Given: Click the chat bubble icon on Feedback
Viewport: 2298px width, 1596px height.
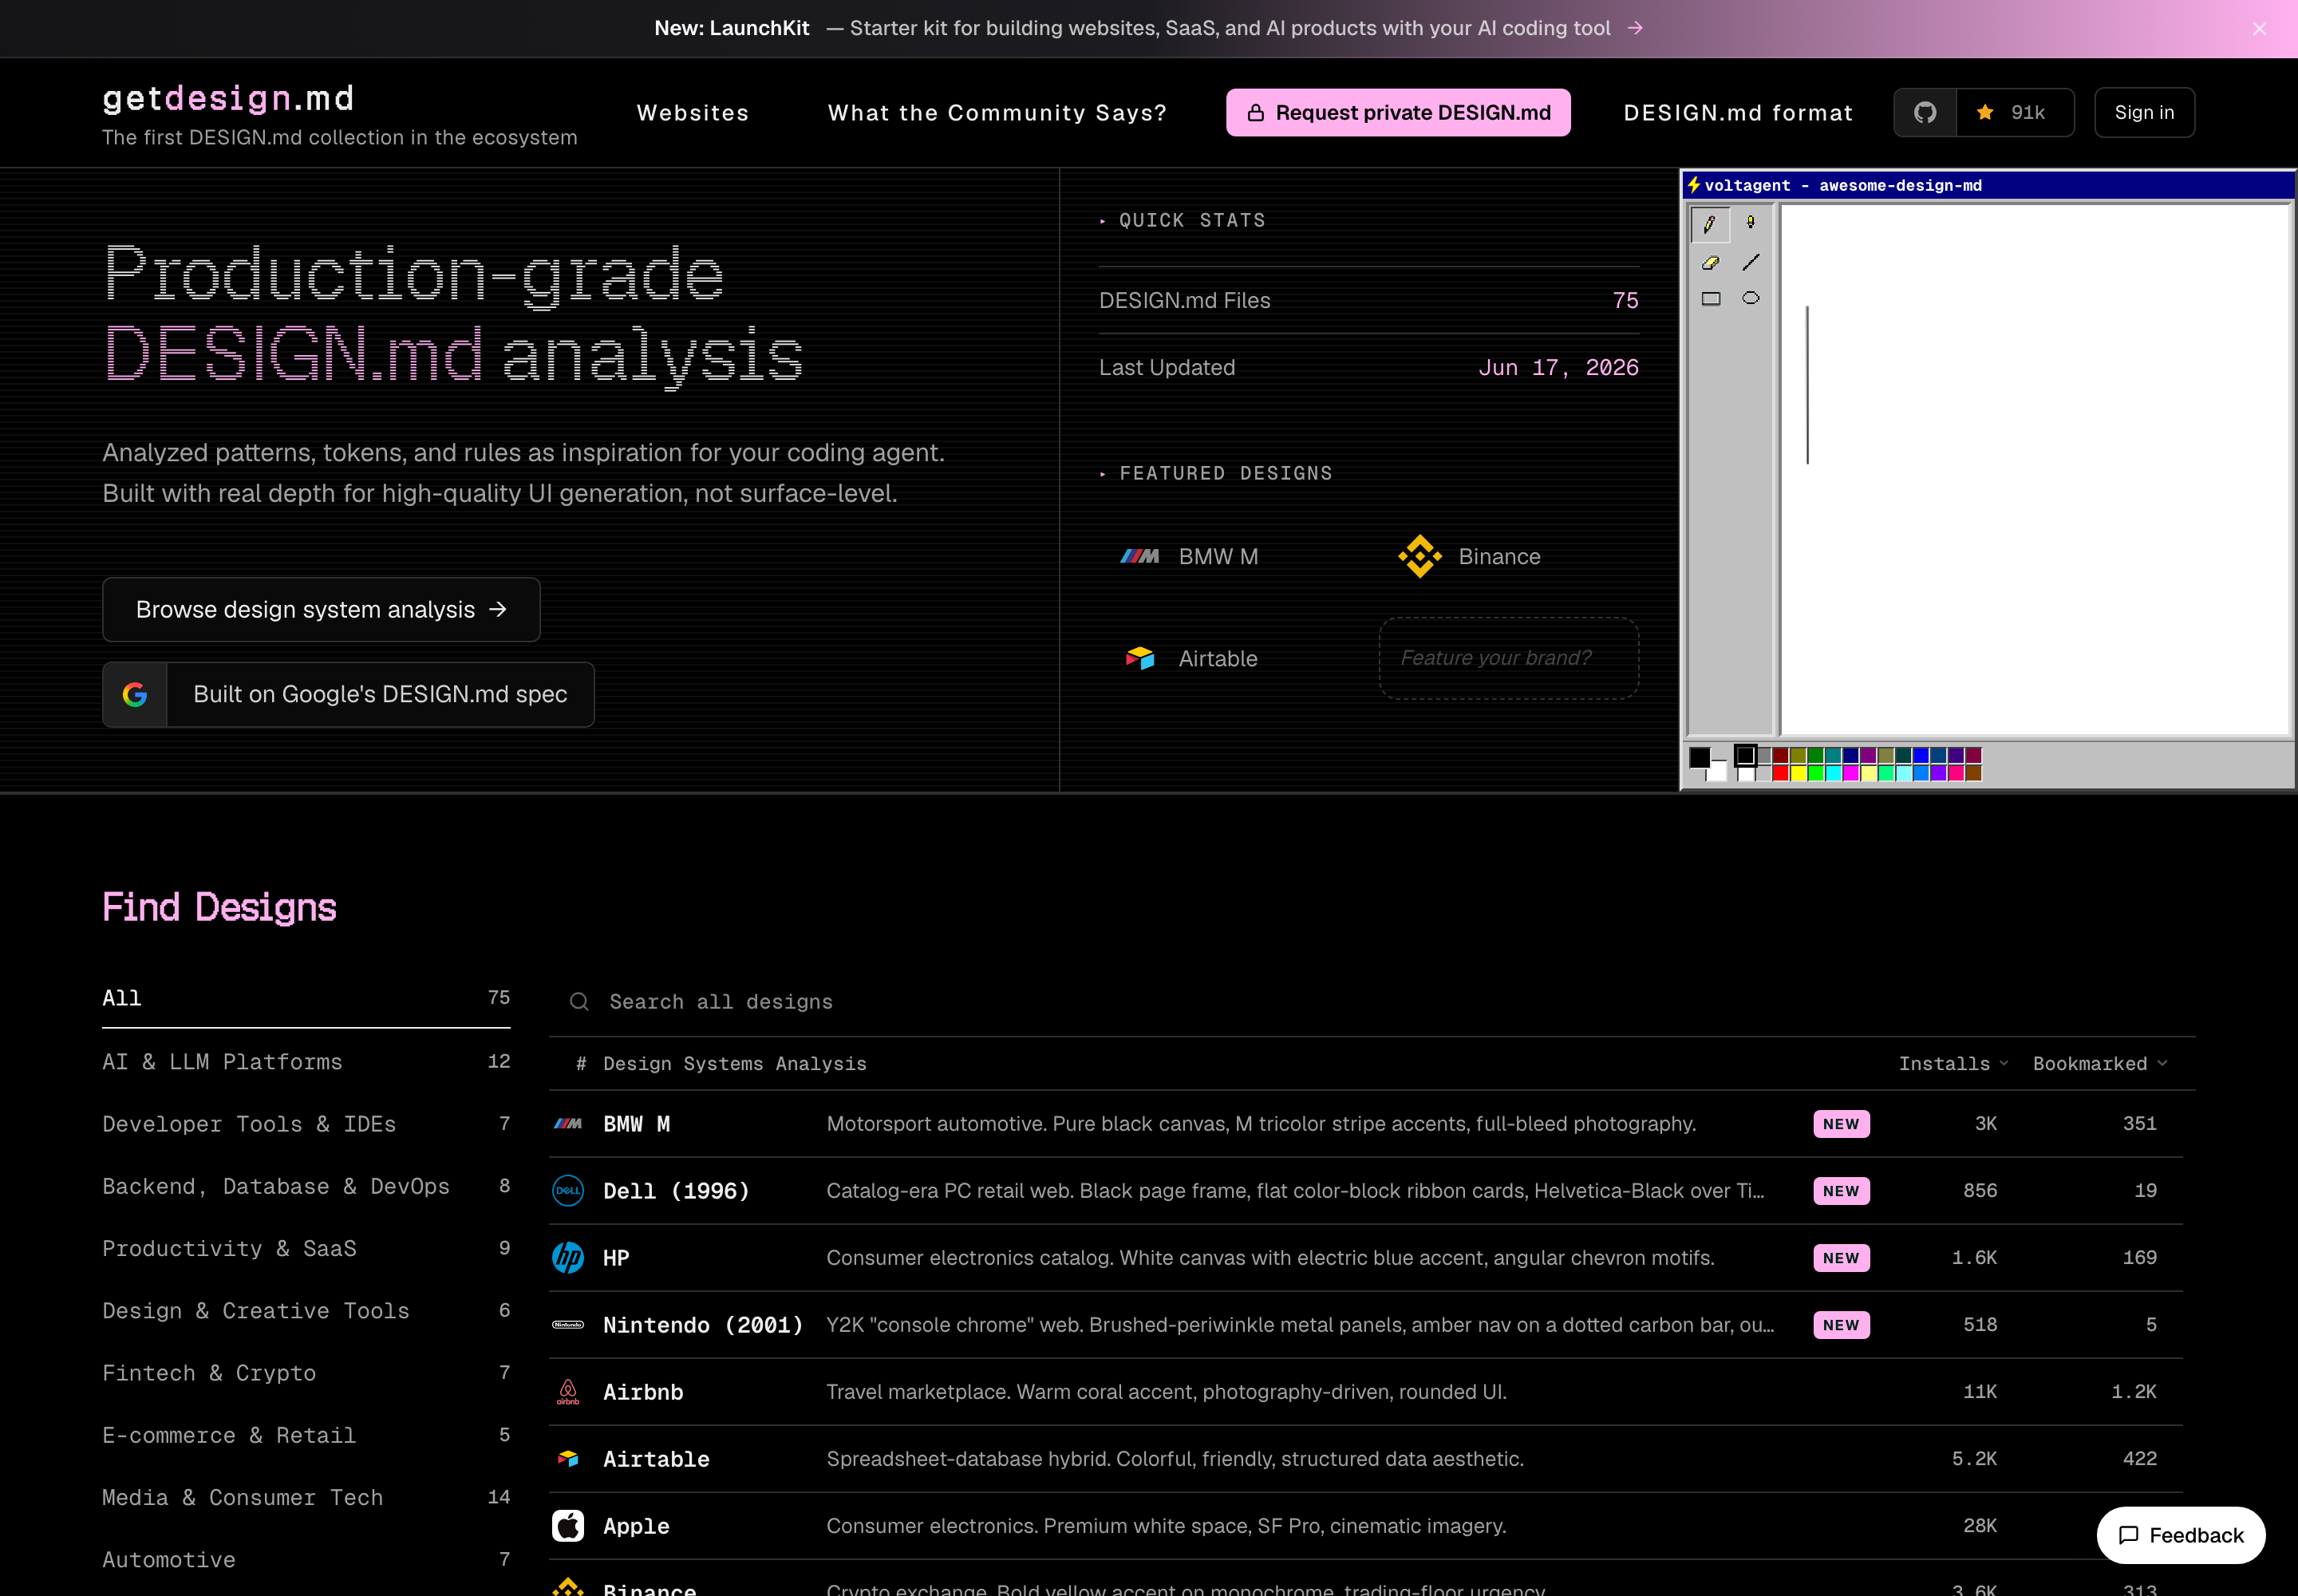Looking at the screenshot, I should 2128,1535.
